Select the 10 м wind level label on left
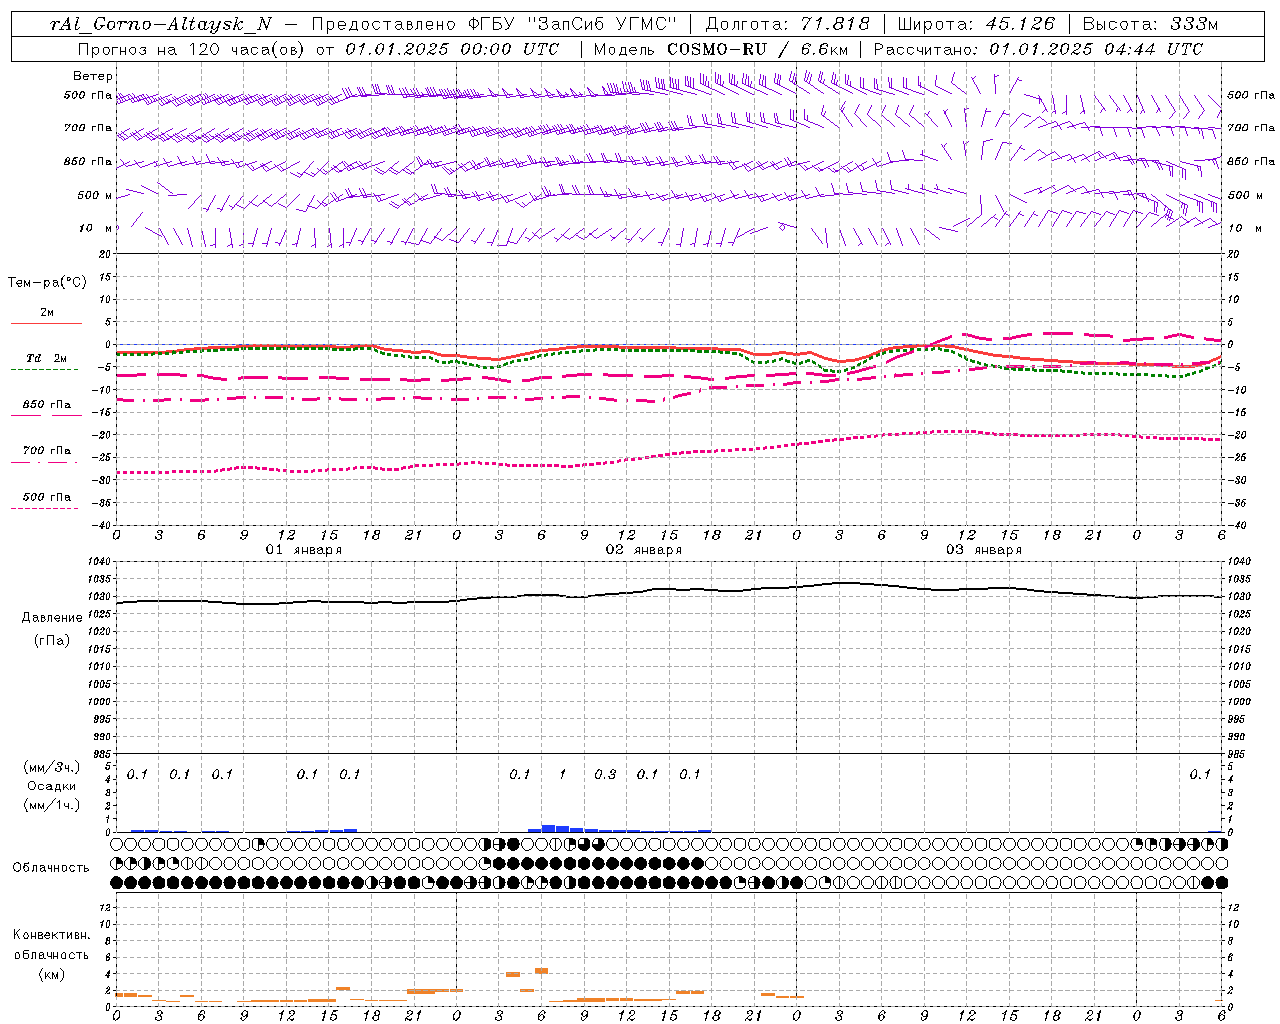 point(96,228)
